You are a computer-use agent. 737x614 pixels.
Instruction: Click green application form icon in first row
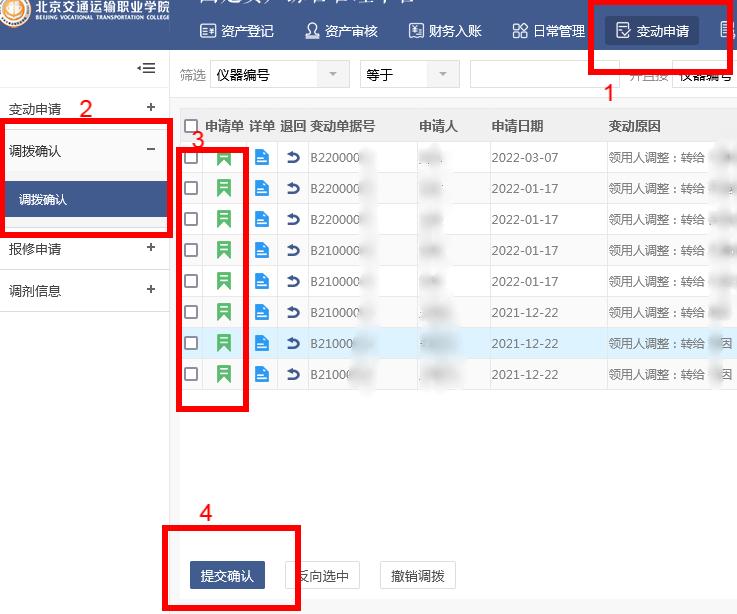(x=224, y=157)
